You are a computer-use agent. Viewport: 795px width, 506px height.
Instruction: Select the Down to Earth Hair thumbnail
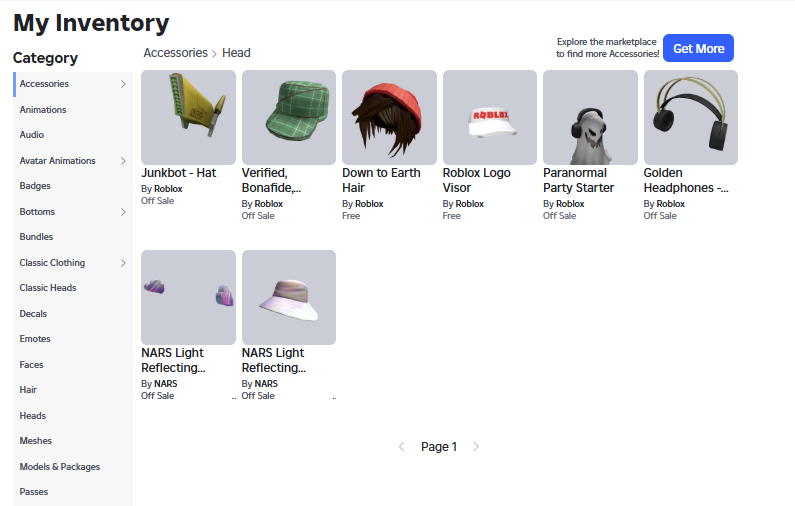click(389, 117)
